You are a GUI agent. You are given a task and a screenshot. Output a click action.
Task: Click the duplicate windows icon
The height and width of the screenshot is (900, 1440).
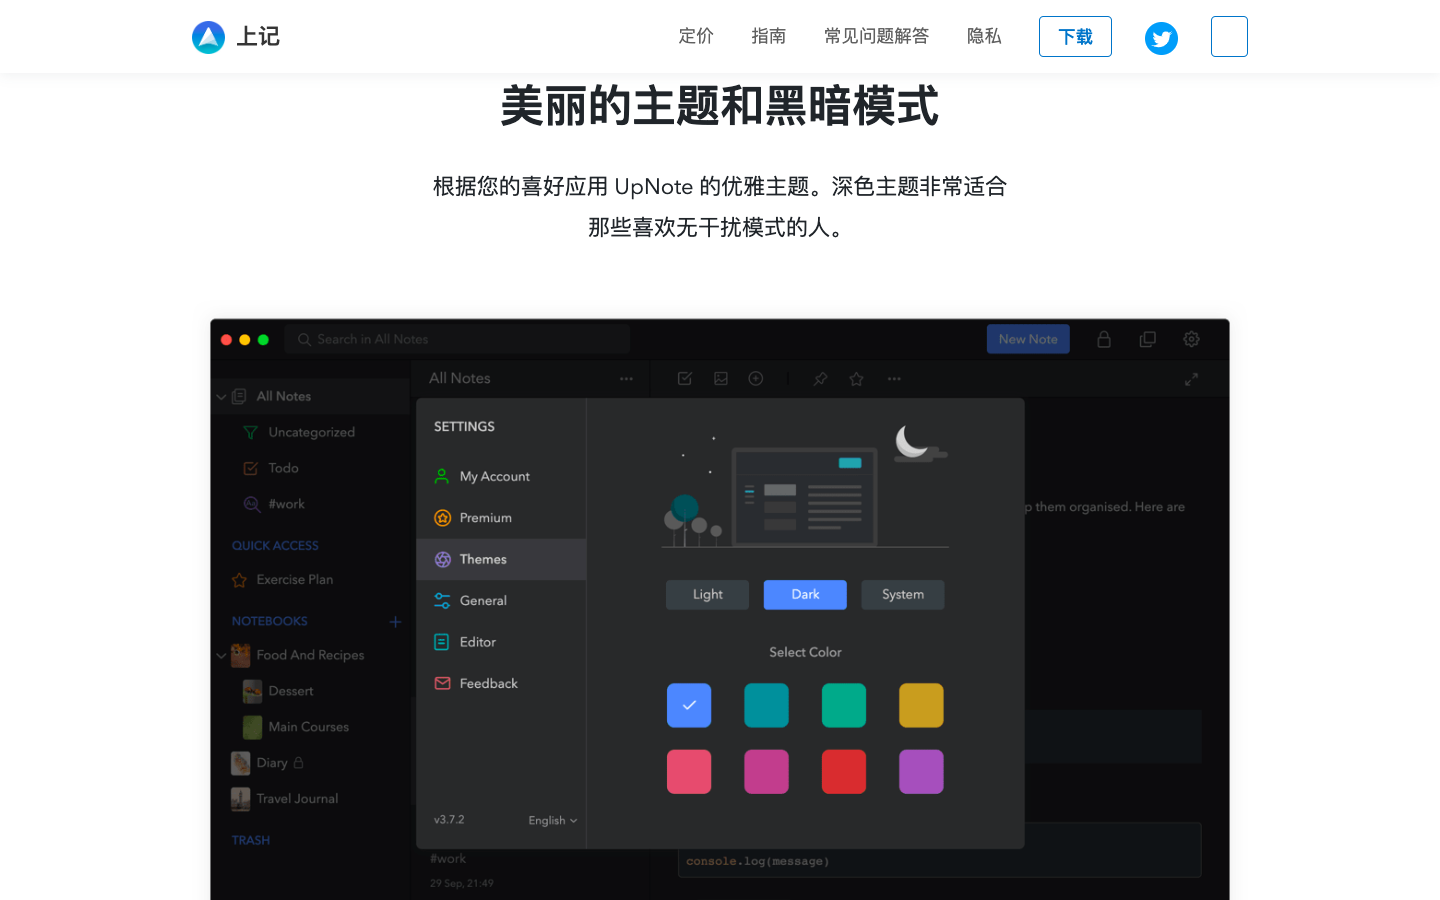1148,339
